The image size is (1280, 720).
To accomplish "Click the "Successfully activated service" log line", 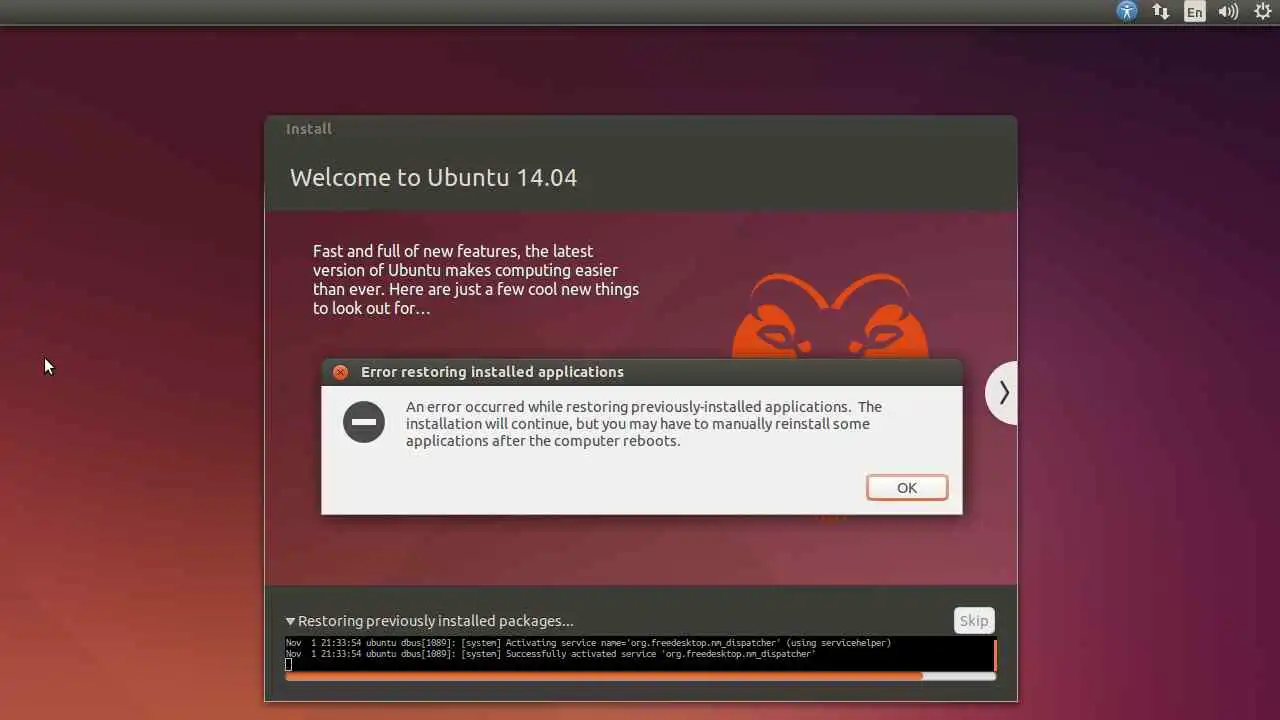I will tap(551, 654).
